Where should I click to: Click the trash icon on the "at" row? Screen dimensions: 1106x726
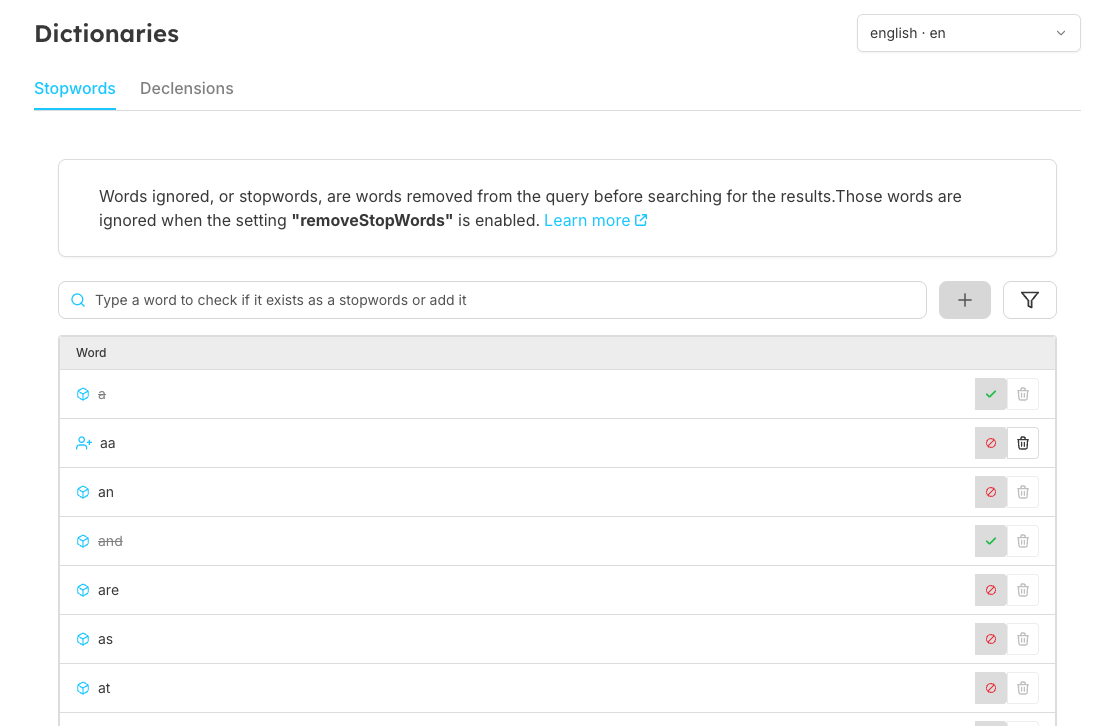click(x=1022, y=688)
